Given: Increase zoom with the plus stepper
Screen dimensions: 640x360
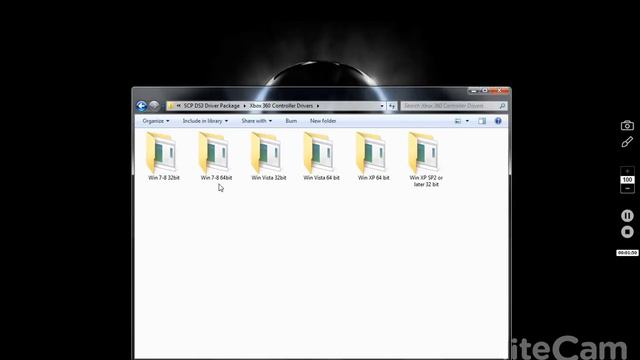Looking at the screenshot, I should [x=627, y=171].
